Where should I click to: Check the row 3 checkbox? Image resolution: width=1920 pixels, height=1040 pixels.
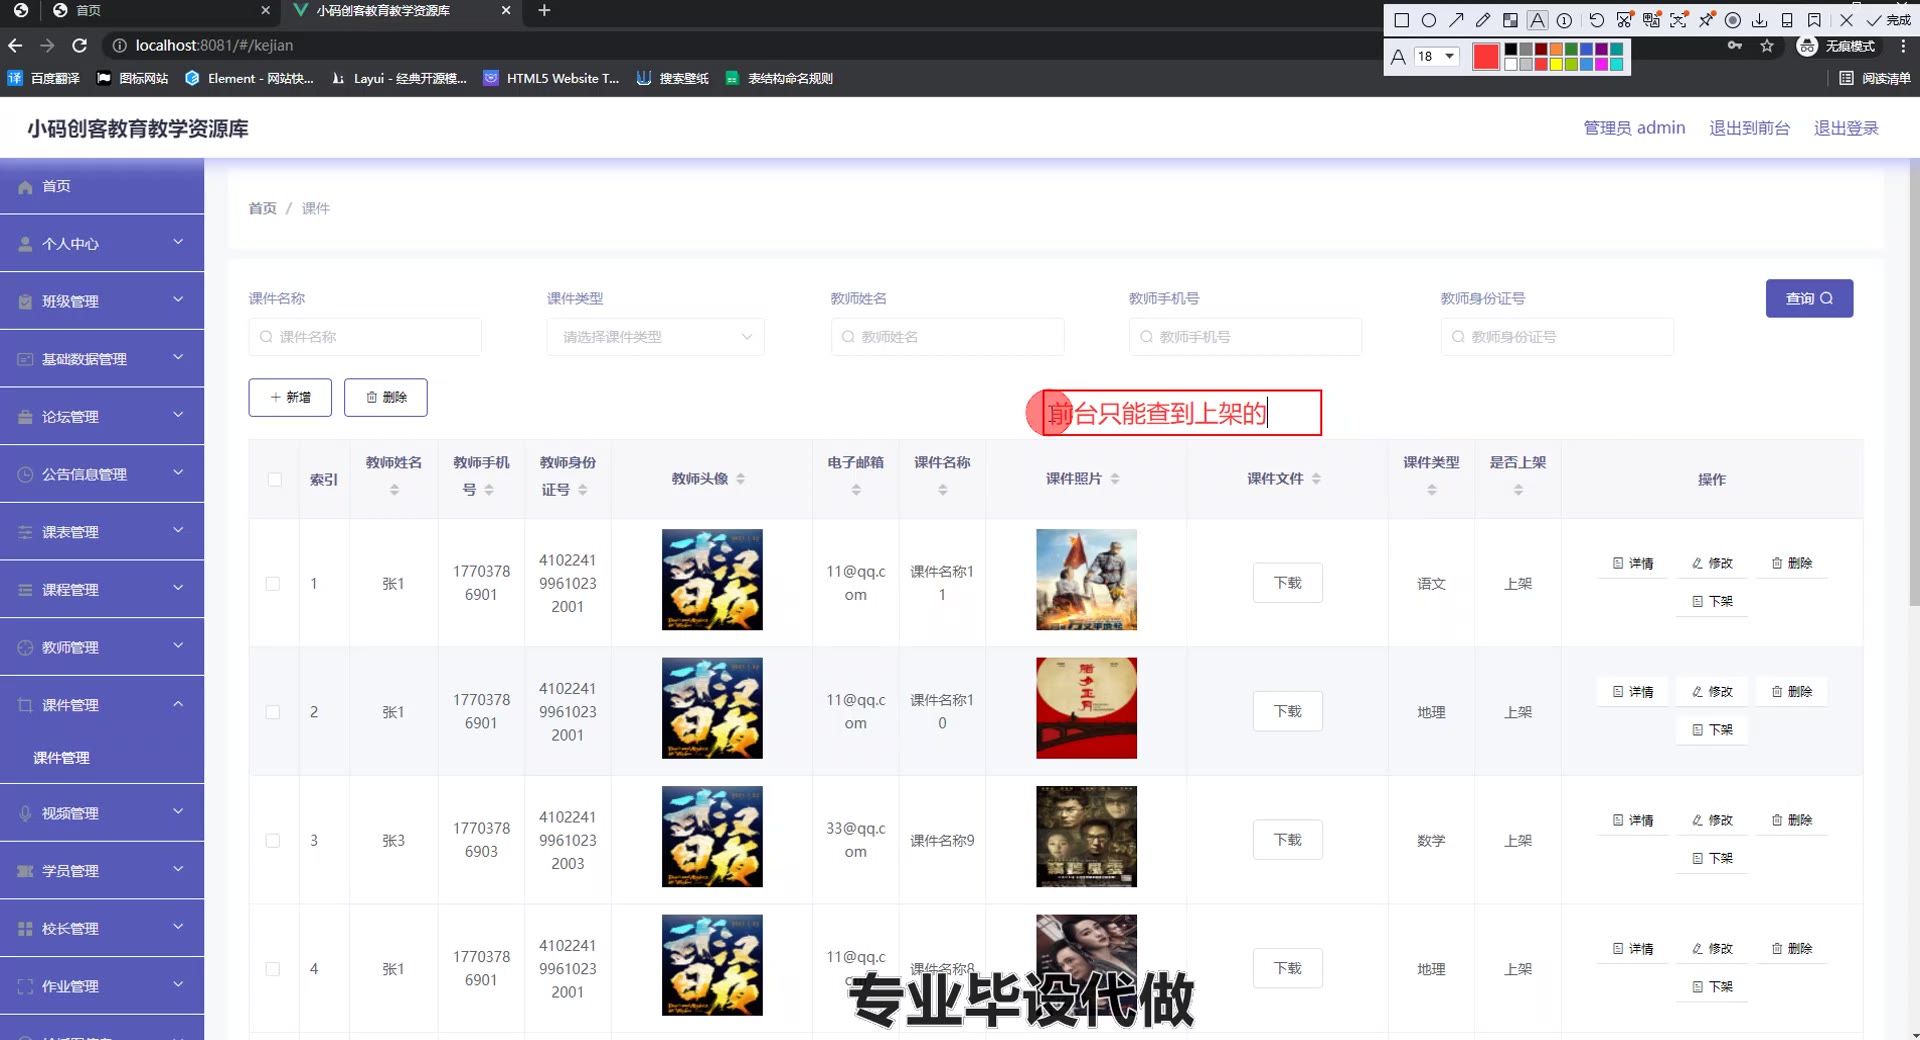273,841
